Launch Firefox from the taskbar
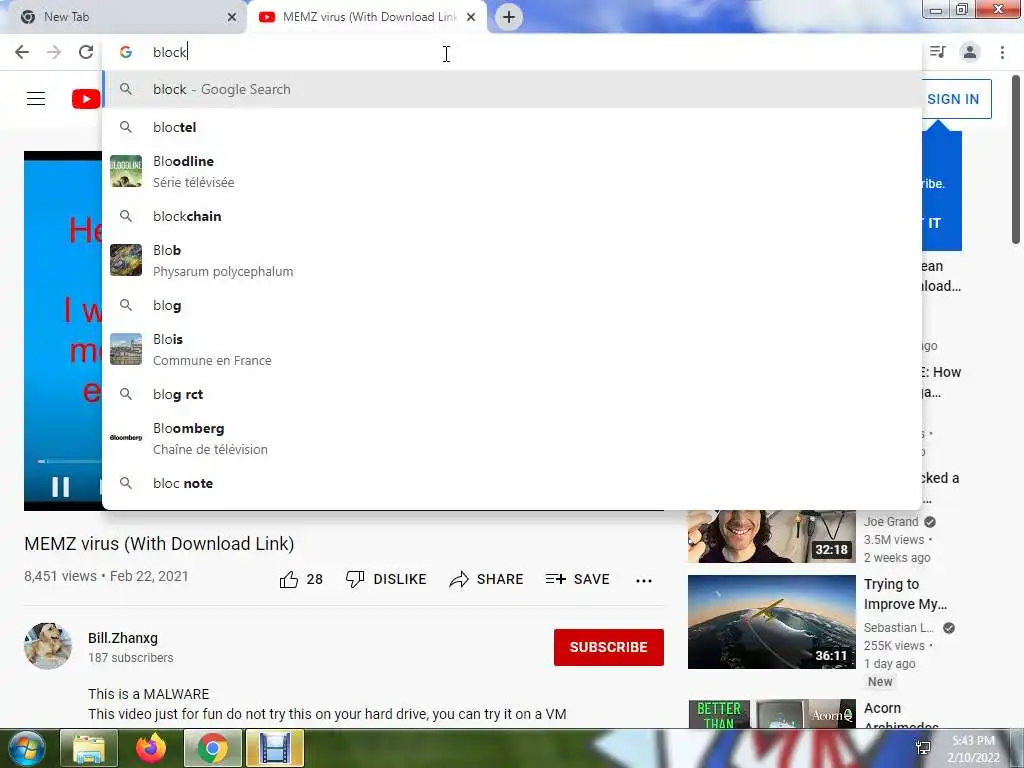This screenshot has width=1024, height=768. [x=151, y=748]
